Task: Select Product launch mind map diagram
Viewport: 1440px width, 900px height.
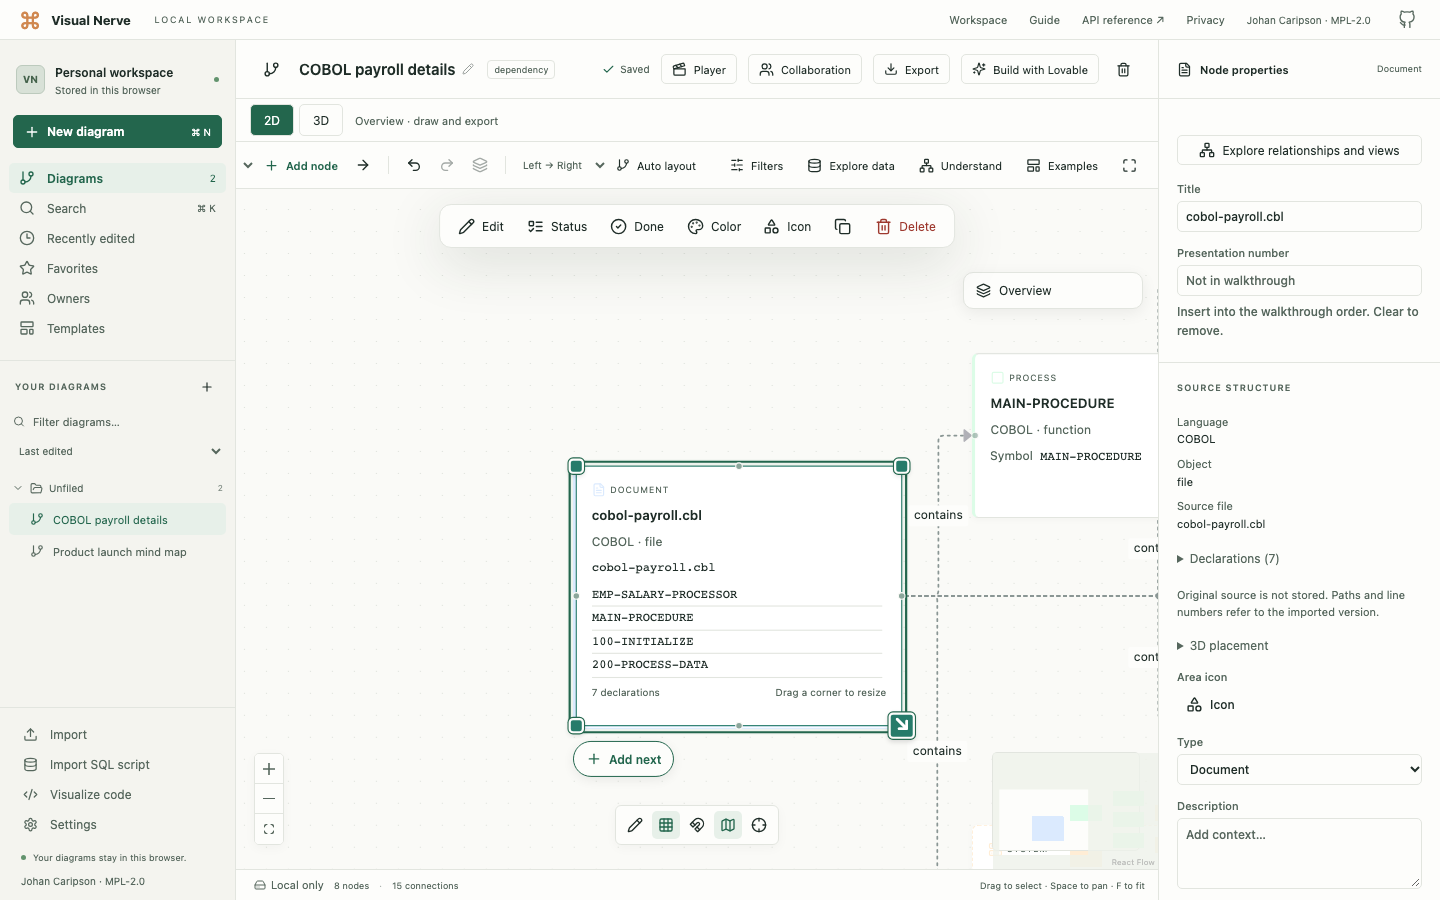Action: click(x=119, y=552)
